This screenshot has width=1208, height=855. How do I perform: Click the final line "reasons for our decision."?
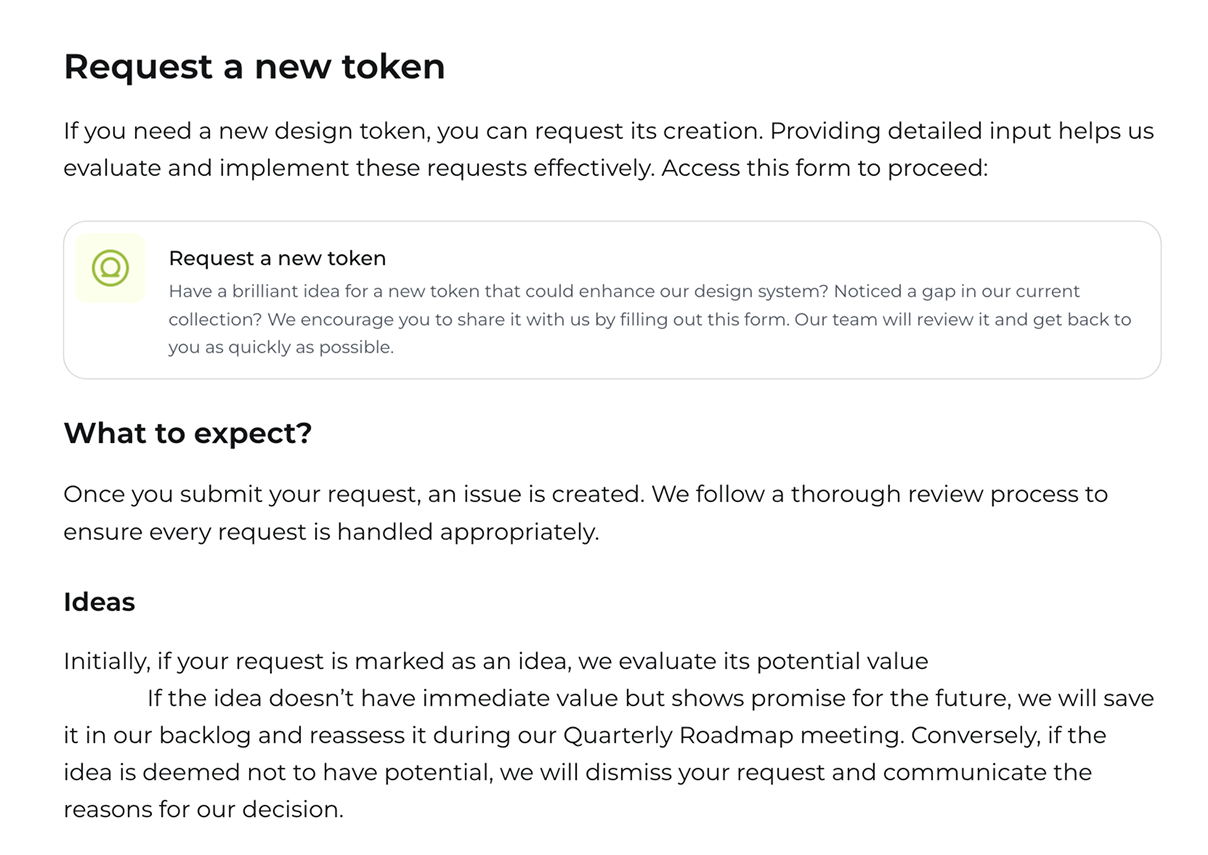click(x=203, y=809)
